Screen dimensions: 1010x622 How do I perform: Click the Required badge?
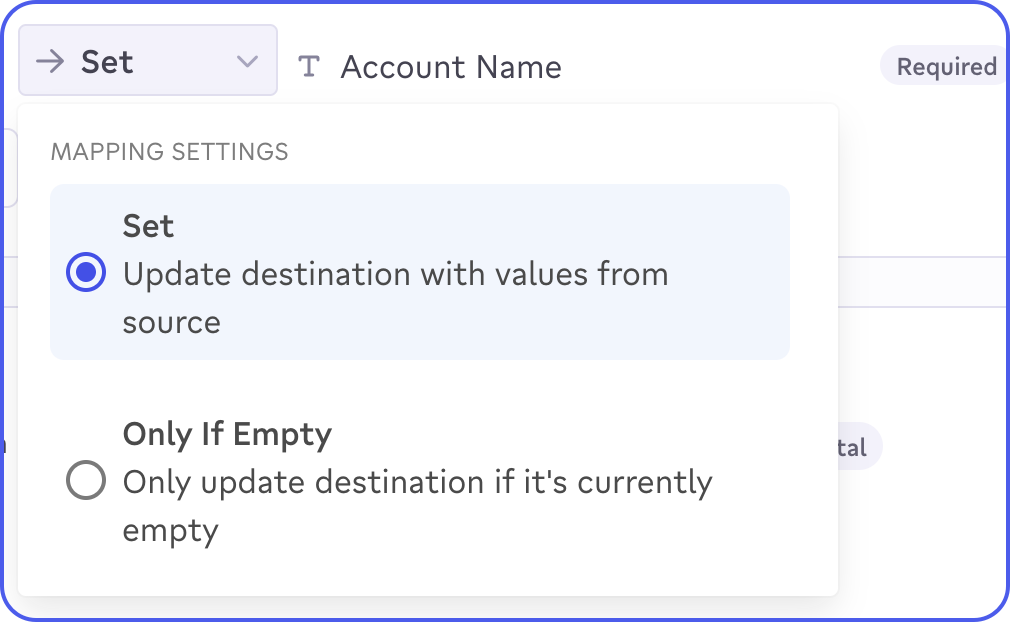click(945, 67)
